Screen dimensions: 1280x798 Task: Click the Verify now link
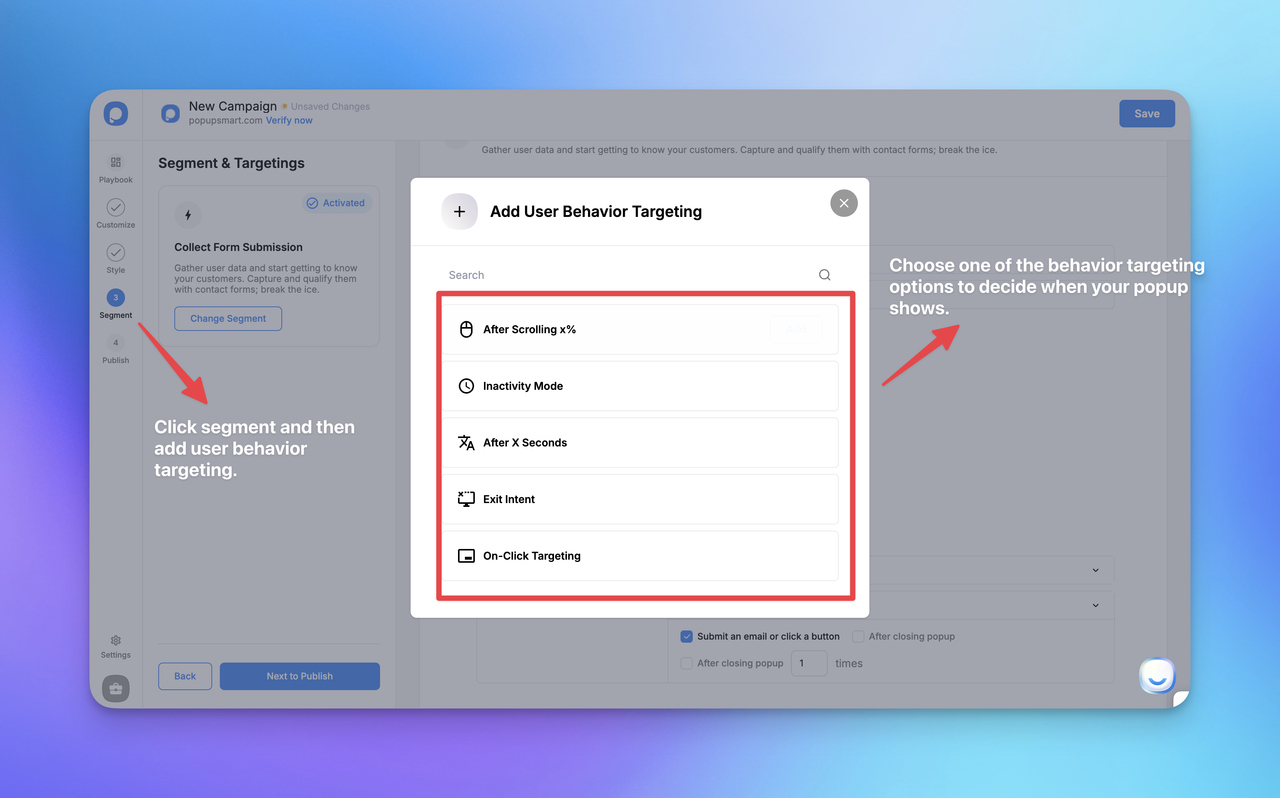(x=289, y=120)
